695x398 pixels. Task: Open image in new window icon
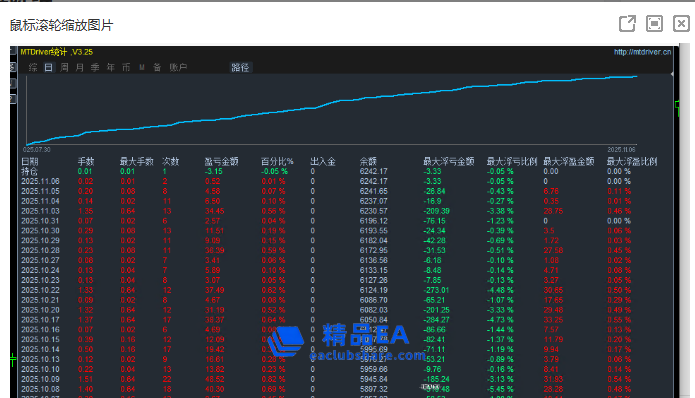(x=627, y=23)
